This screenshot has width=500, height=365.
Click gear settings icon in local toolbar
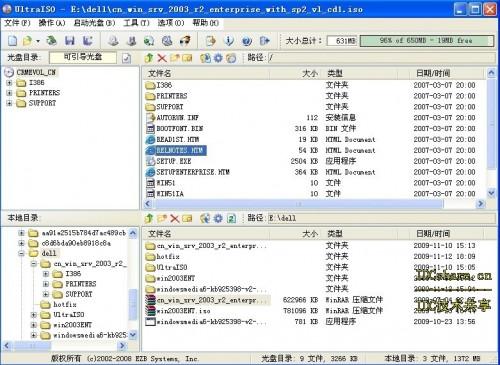(x=218, y=218)
